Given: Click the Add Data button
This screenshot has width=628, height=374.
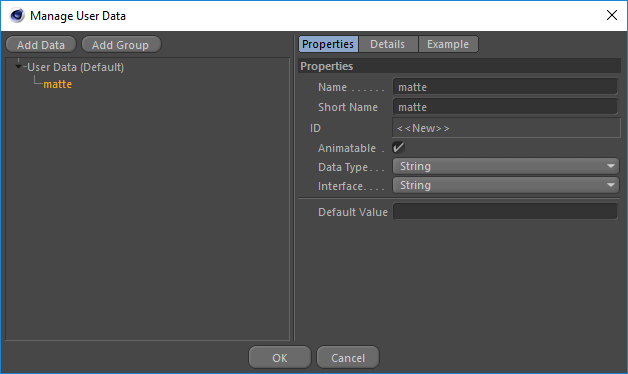Looking at the screenshot, I should (x=41, y=44).
